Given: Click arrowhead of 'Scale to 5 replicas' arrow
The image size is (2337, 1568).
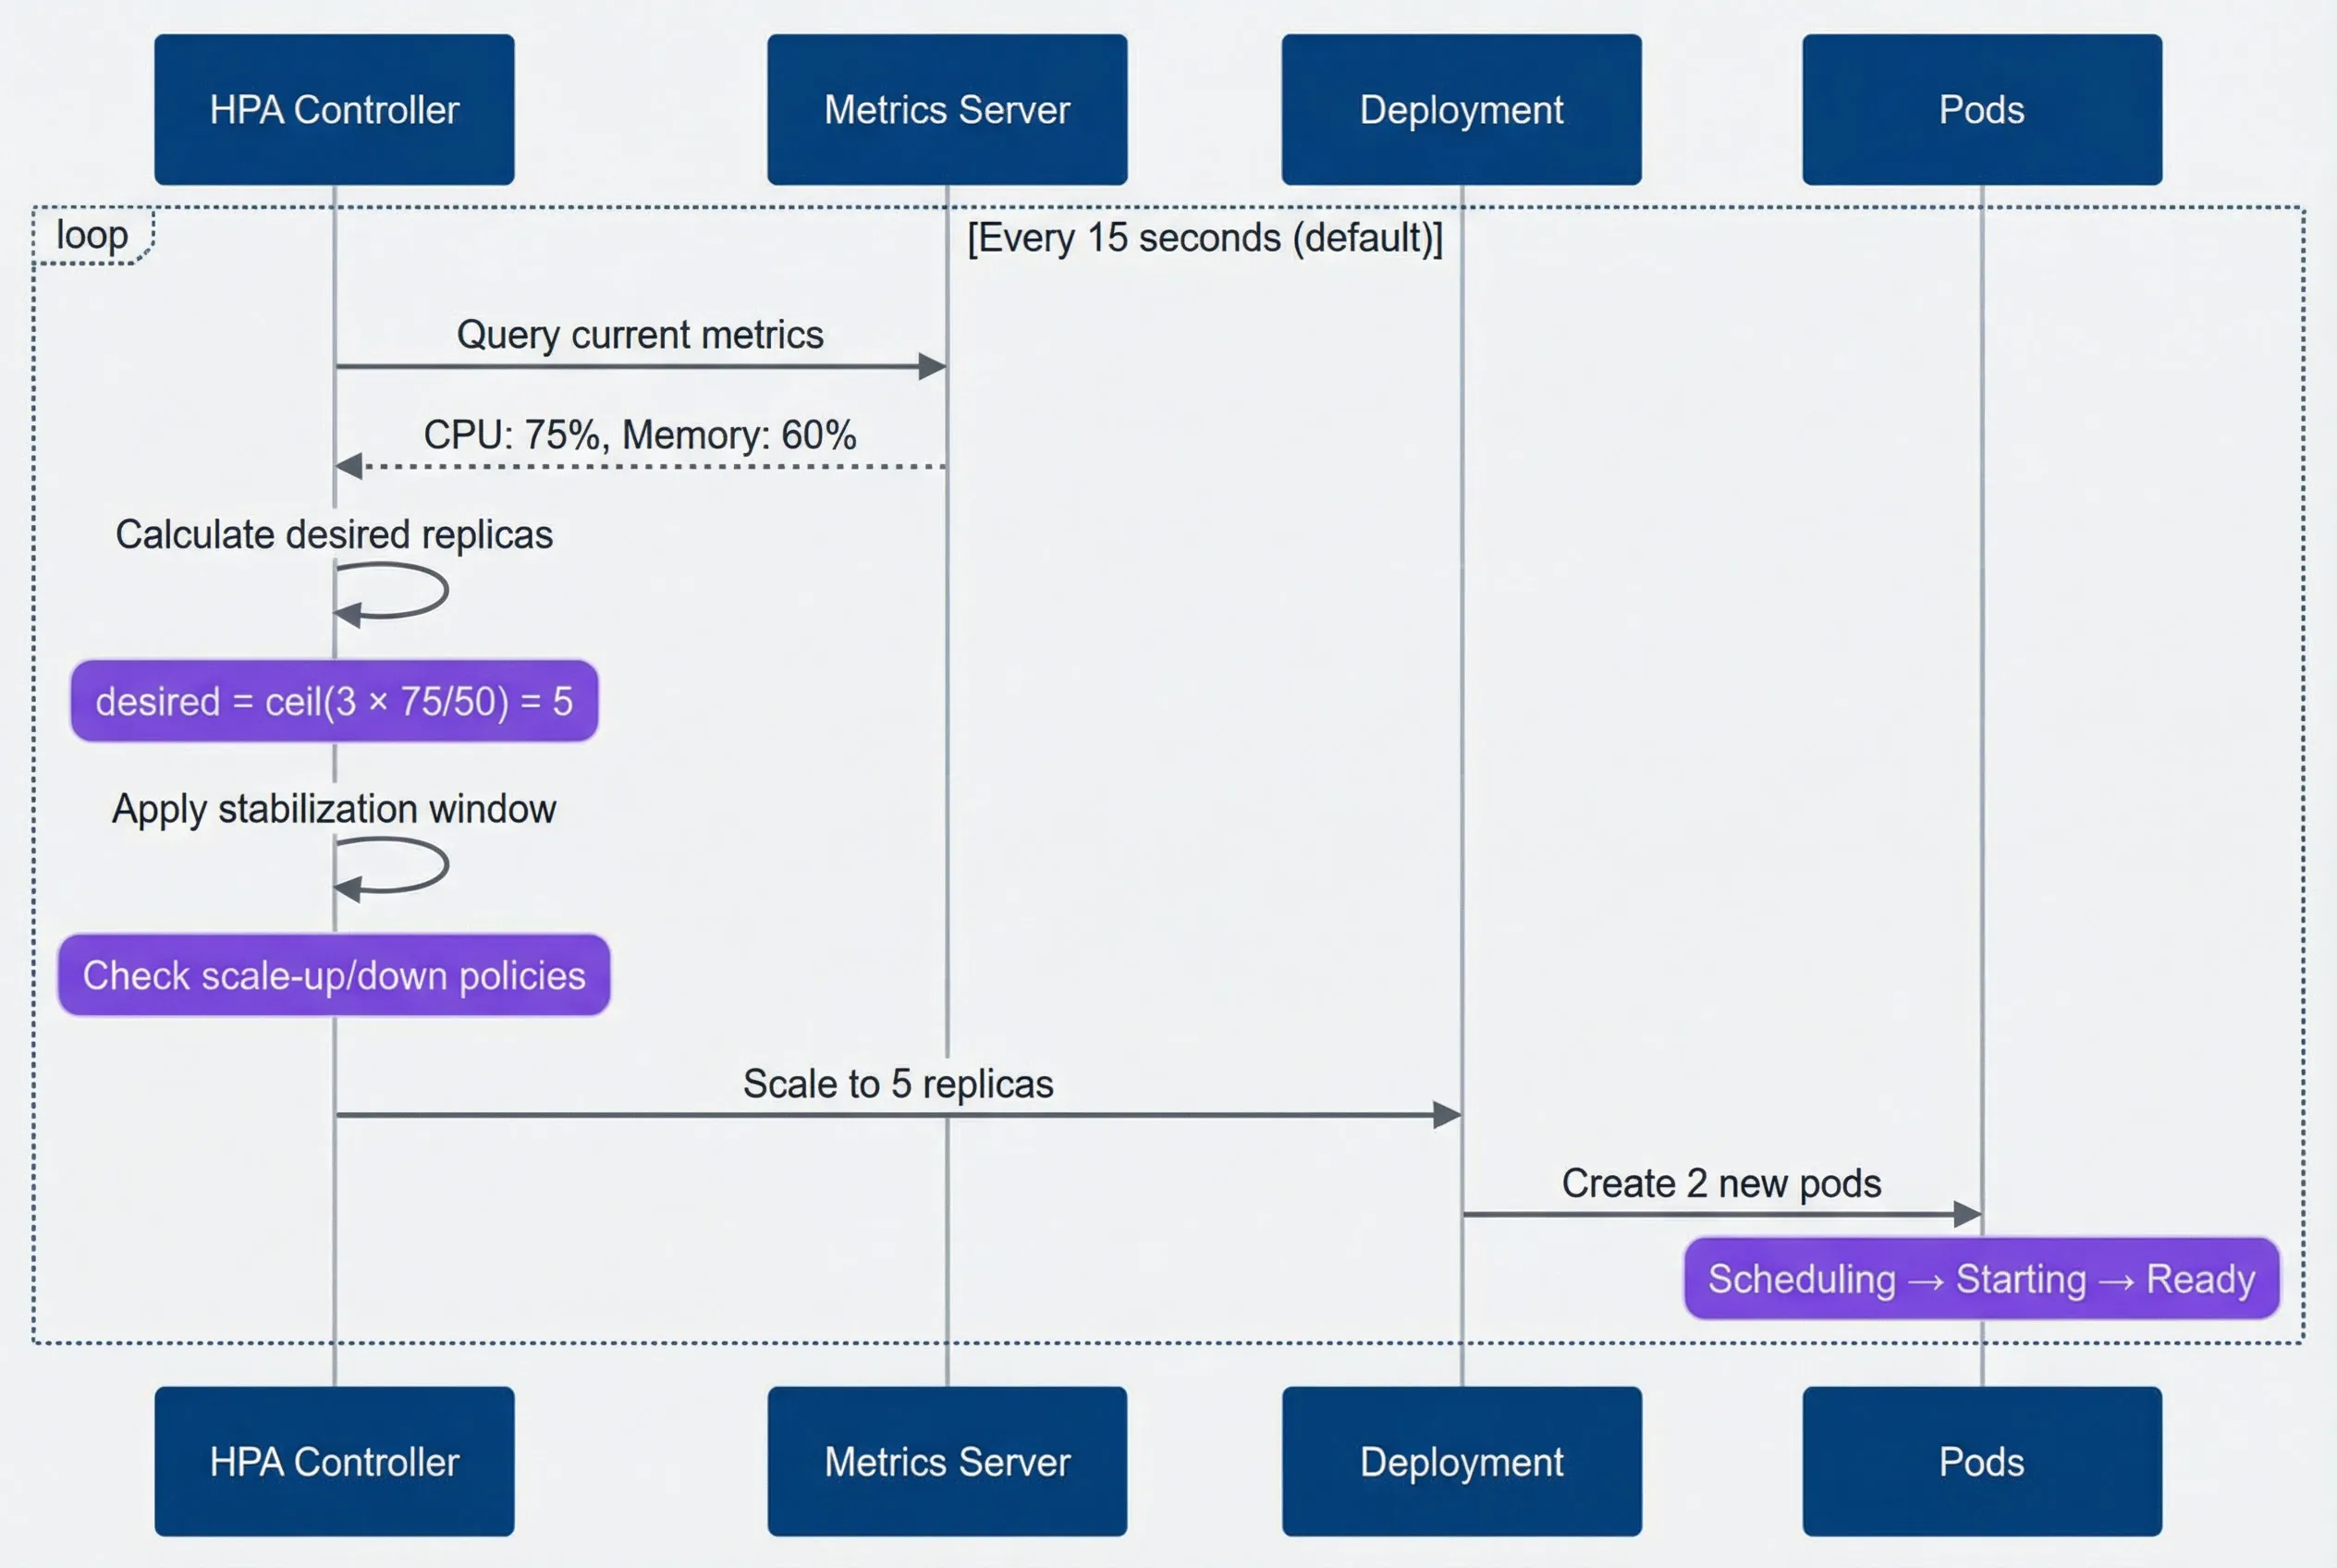Looking at the screenshot, I should pos(1447,1115).
